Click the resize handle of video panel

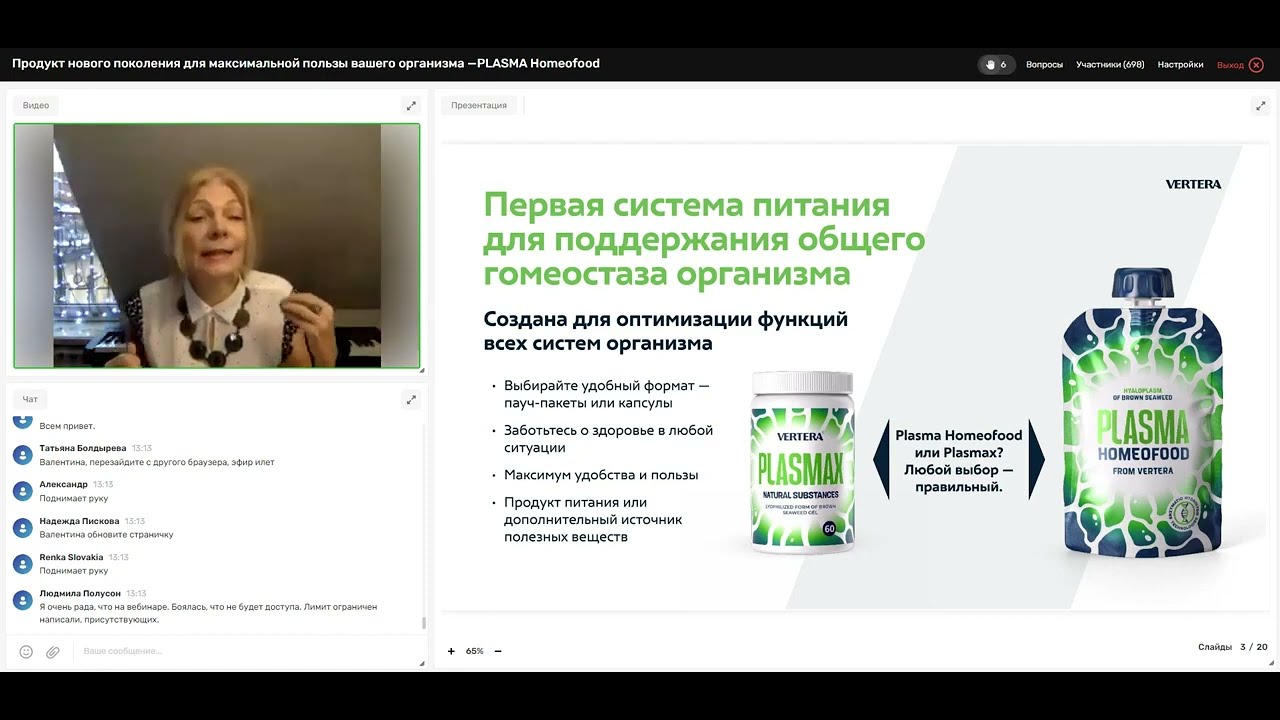coord(423,371)
